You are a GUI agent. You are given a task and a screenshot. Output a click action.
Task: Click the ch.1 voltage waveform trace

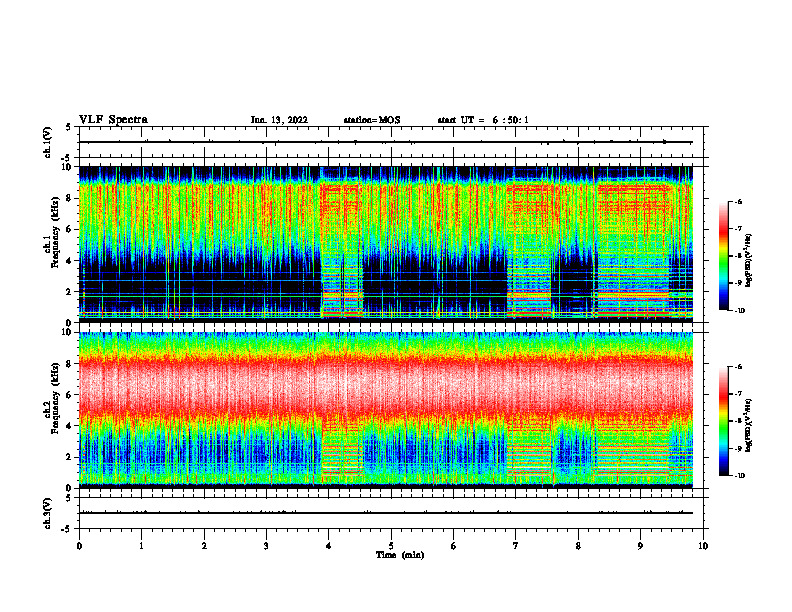[386, 142]
